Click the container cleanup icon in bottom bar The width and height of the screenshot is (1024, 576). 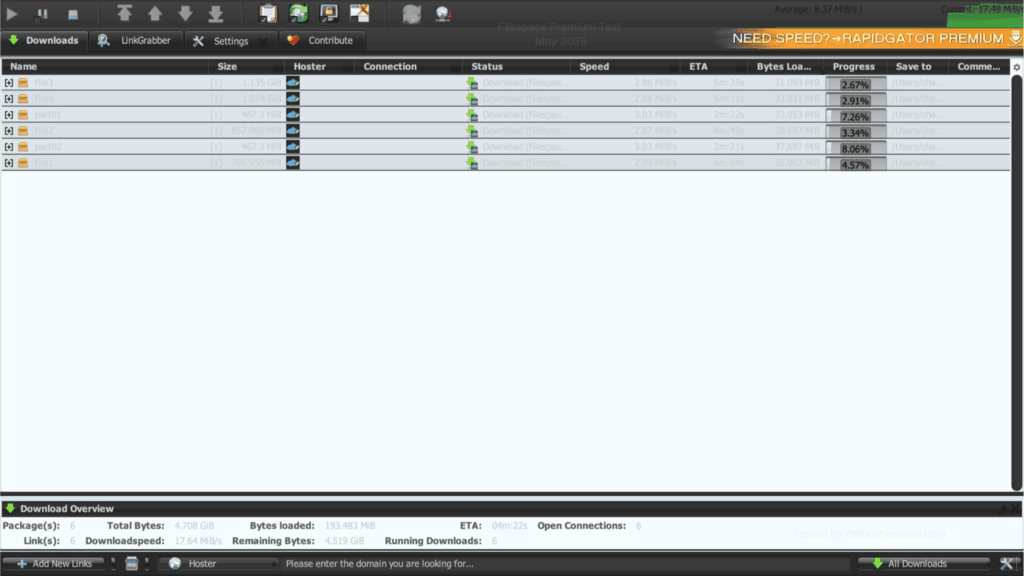(131, 564)
